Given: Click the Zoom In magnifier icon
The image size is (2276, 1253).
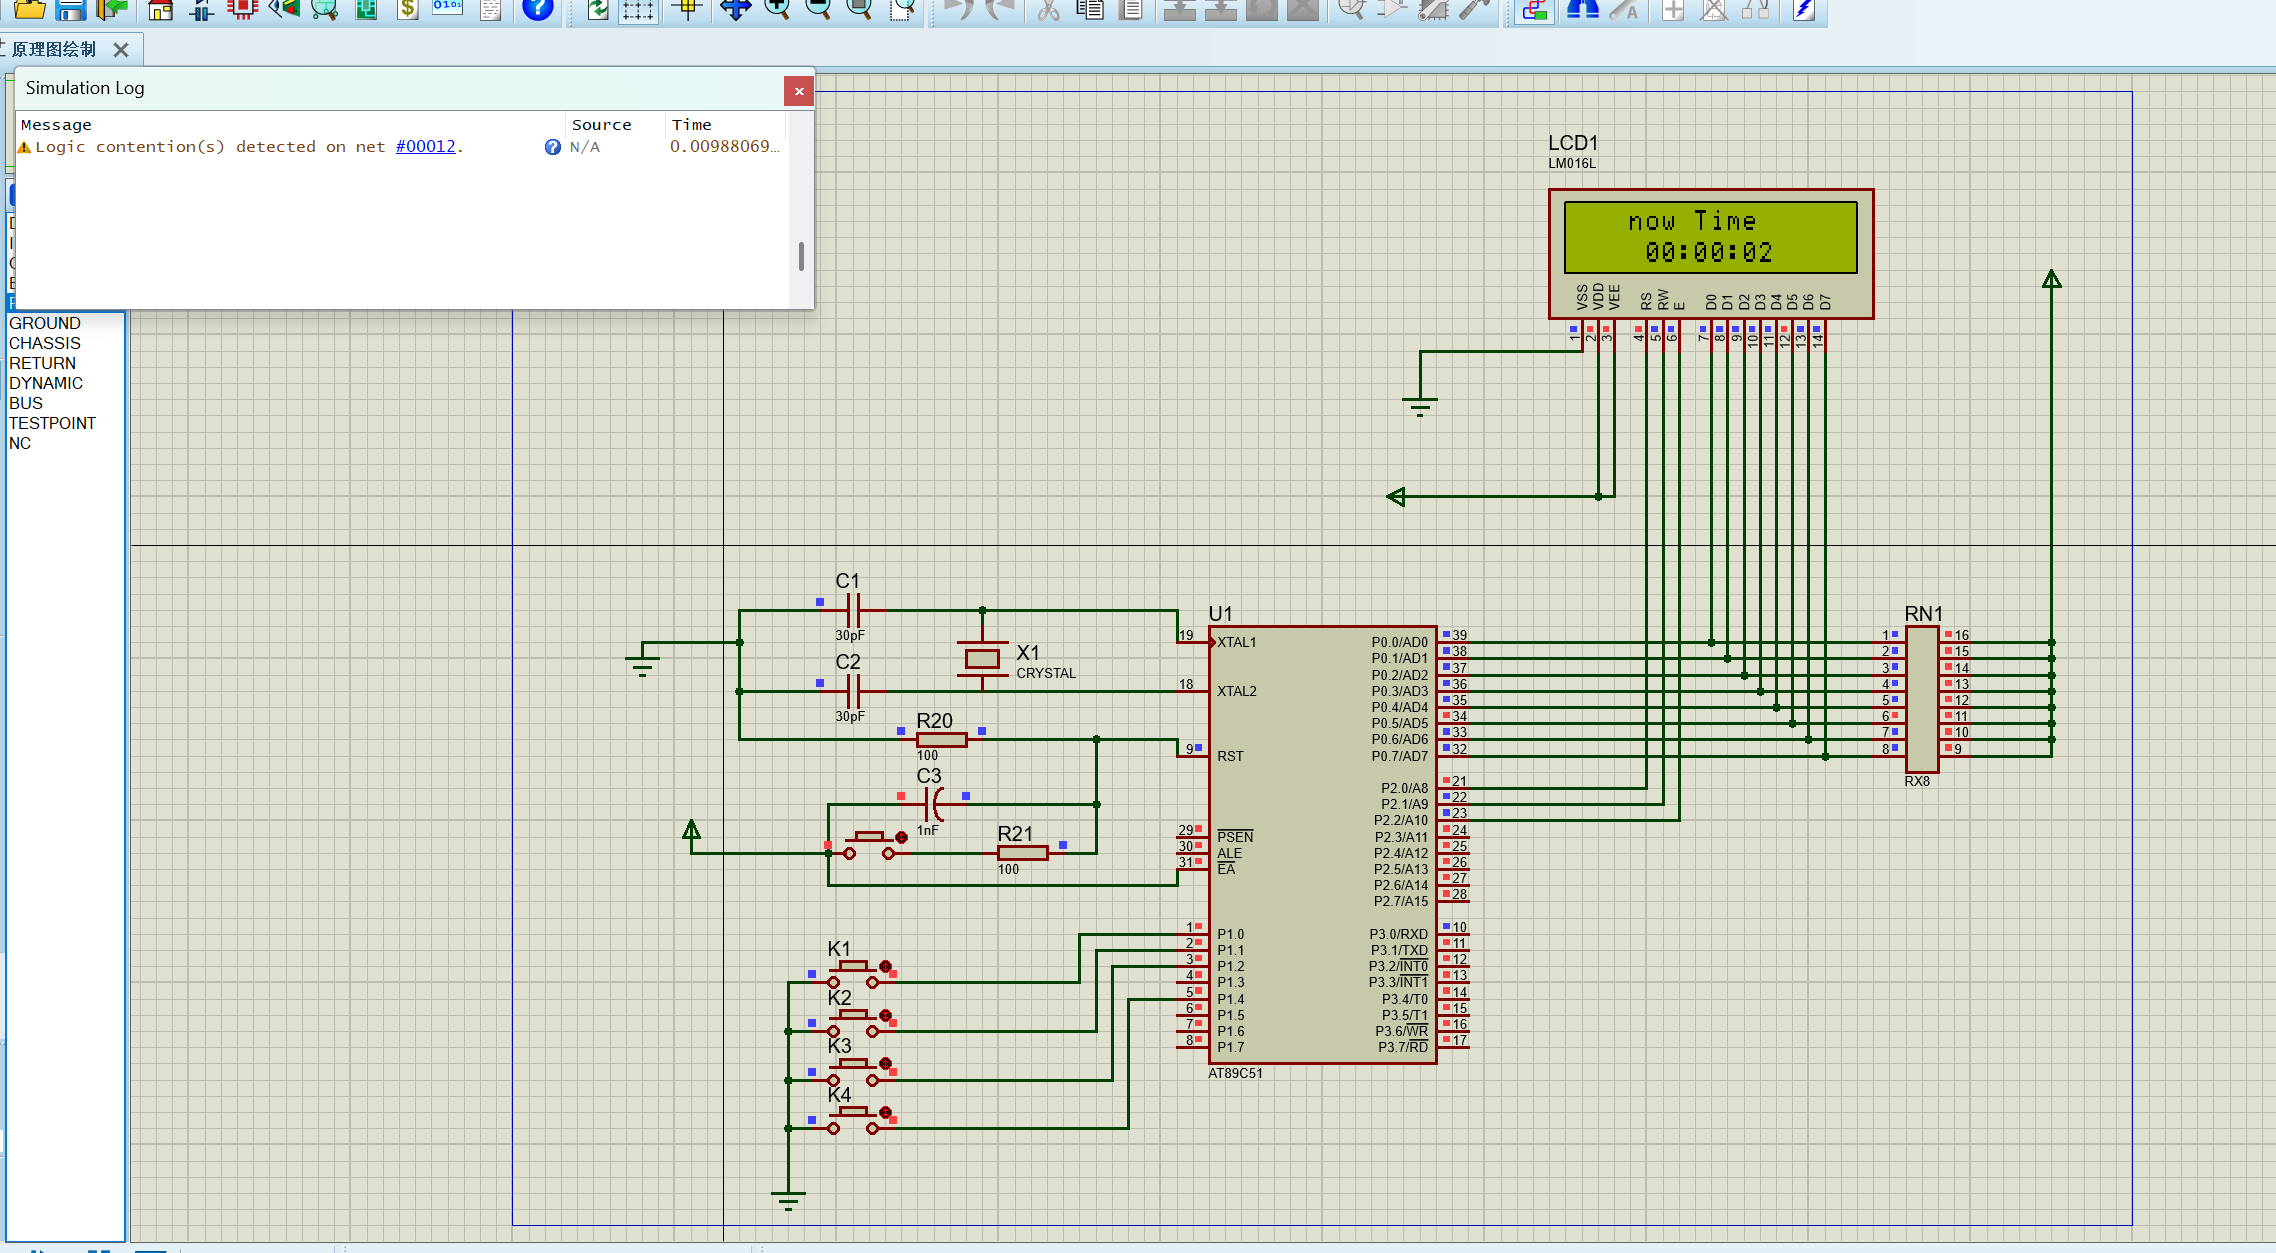Looking at the screenshot, I should coord(777,10).
